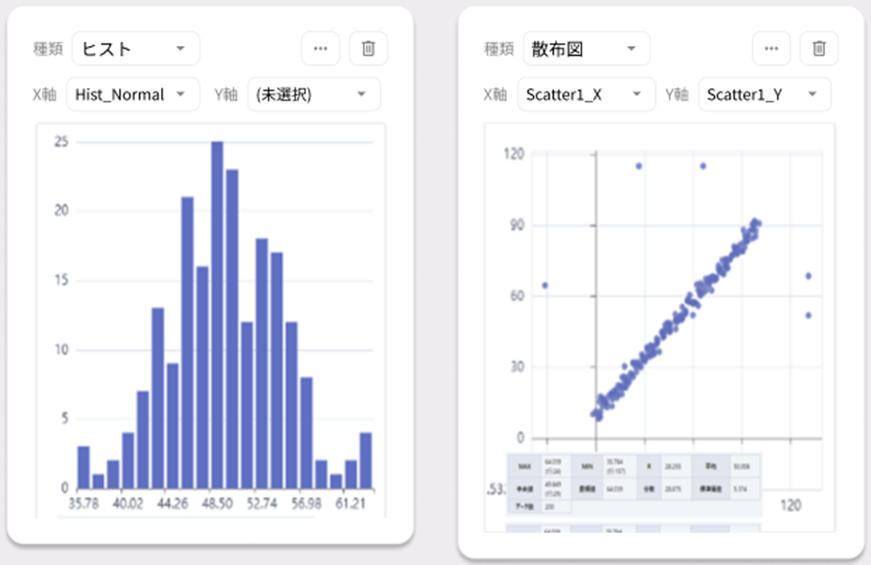Viewport: 871px width, 565px height.
Task: Click the far-left scatter outlier near 60
Action: click(x=545, y=286)
